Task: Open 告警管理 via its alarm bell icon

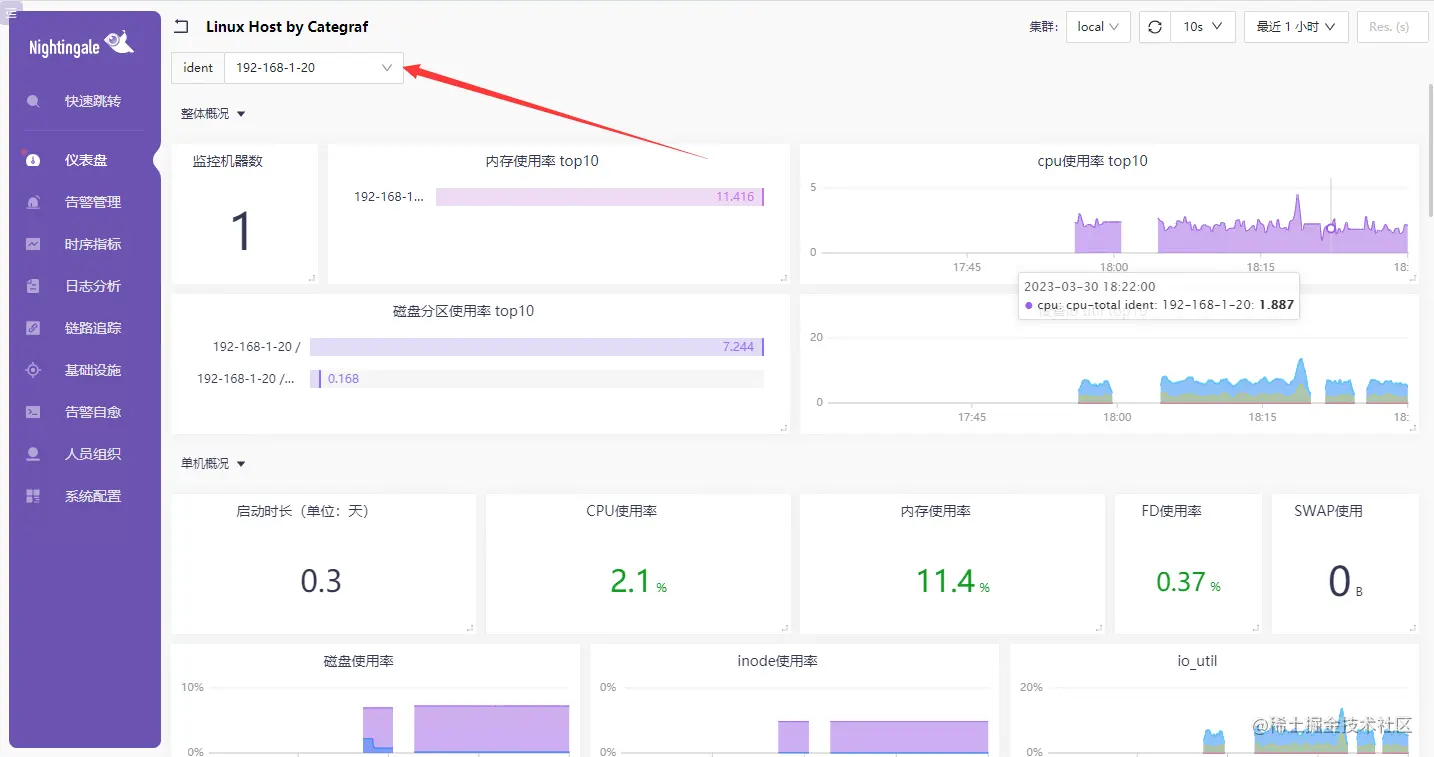Action: point(34,202)
